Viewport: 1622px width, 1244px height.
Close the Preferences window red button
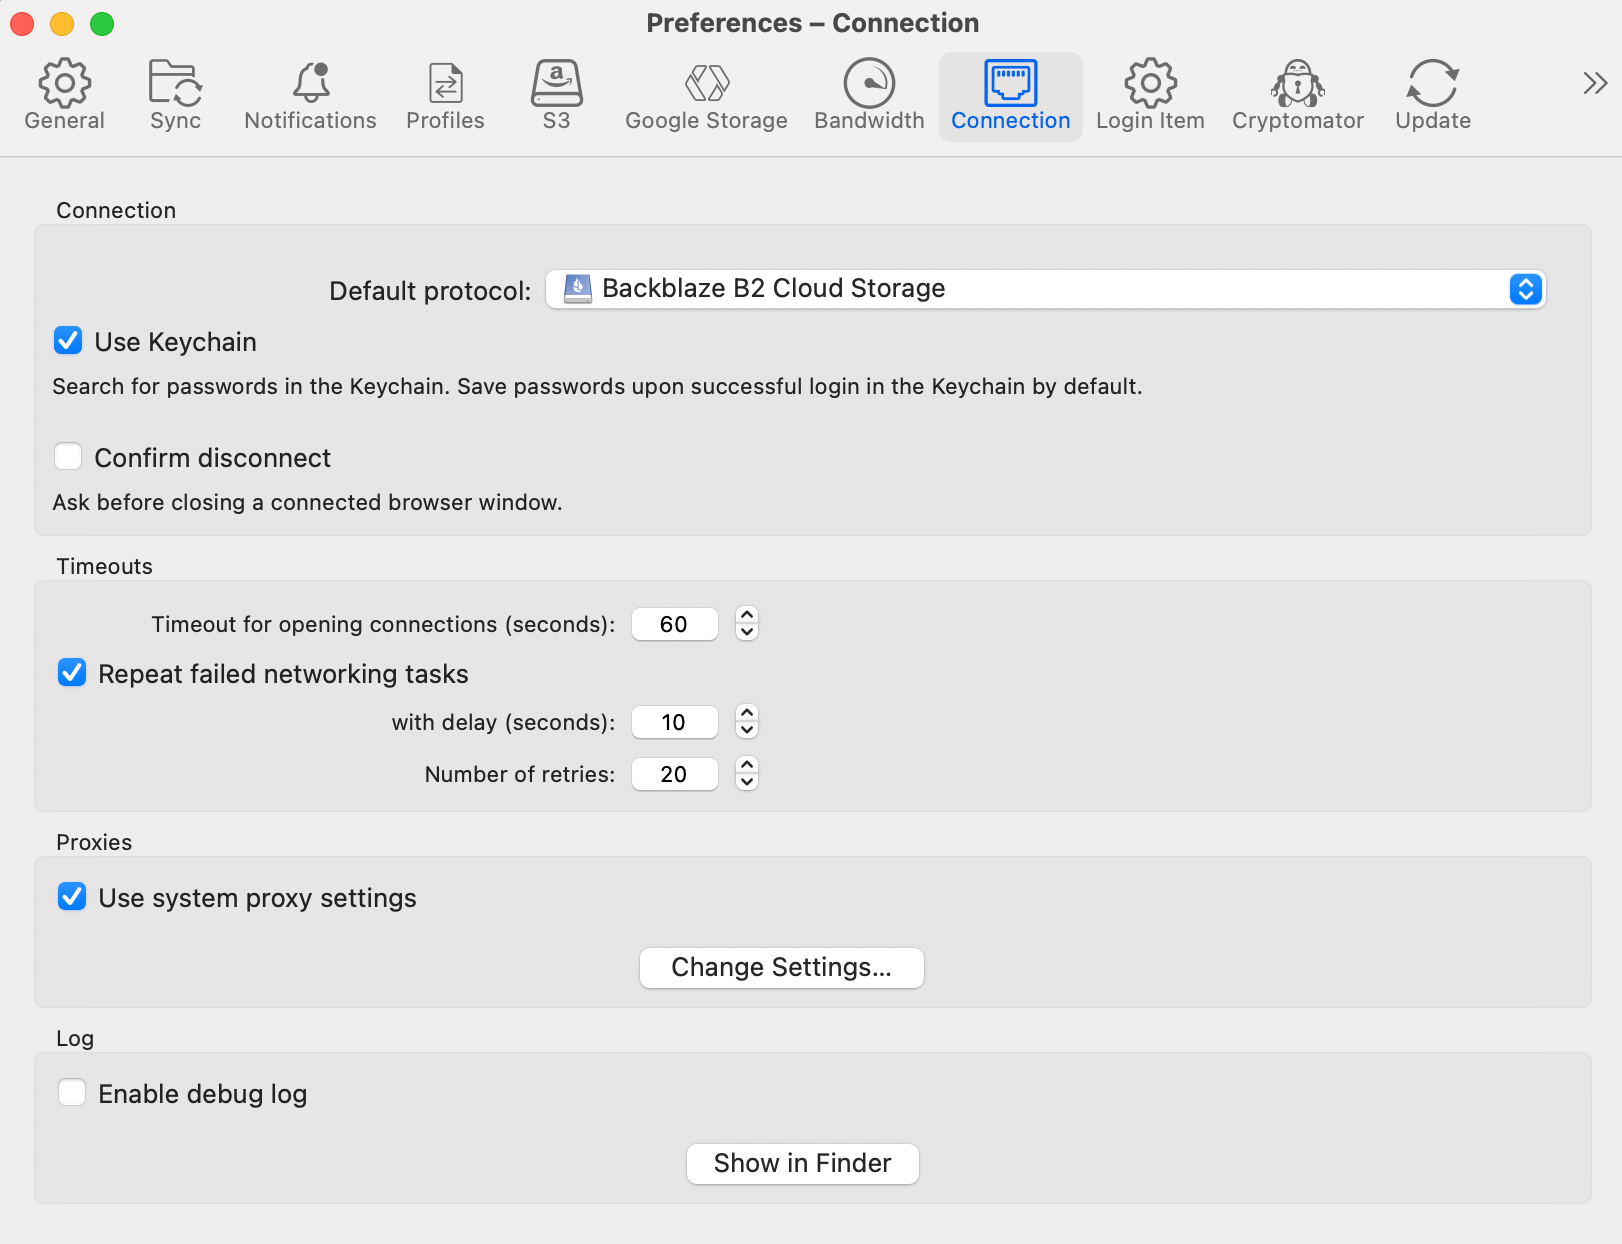point(22,23)
